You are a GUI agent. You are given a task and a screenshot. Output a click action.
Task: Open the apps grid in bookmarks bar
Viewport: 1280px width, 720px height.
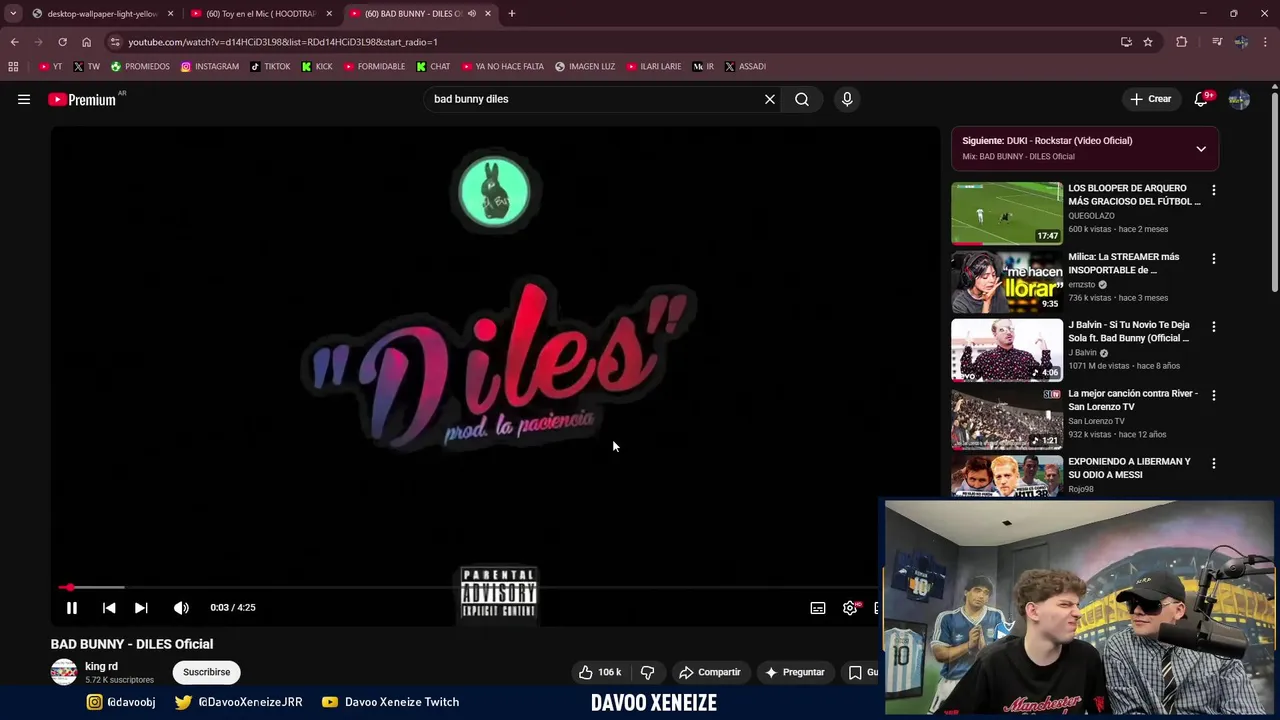tap(13, 67)
